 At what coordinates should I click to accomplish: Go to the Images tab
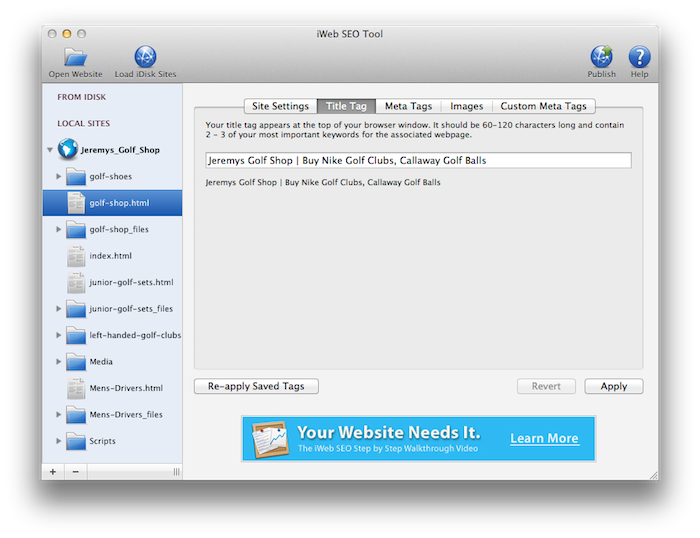pyautogui.click(x=467, y=106)
